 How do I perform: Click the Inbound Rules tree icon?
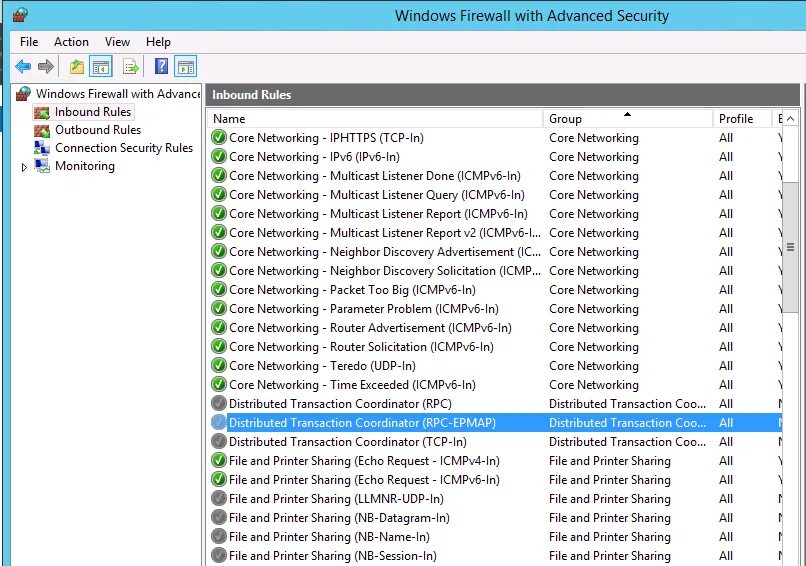coord(42,112)
